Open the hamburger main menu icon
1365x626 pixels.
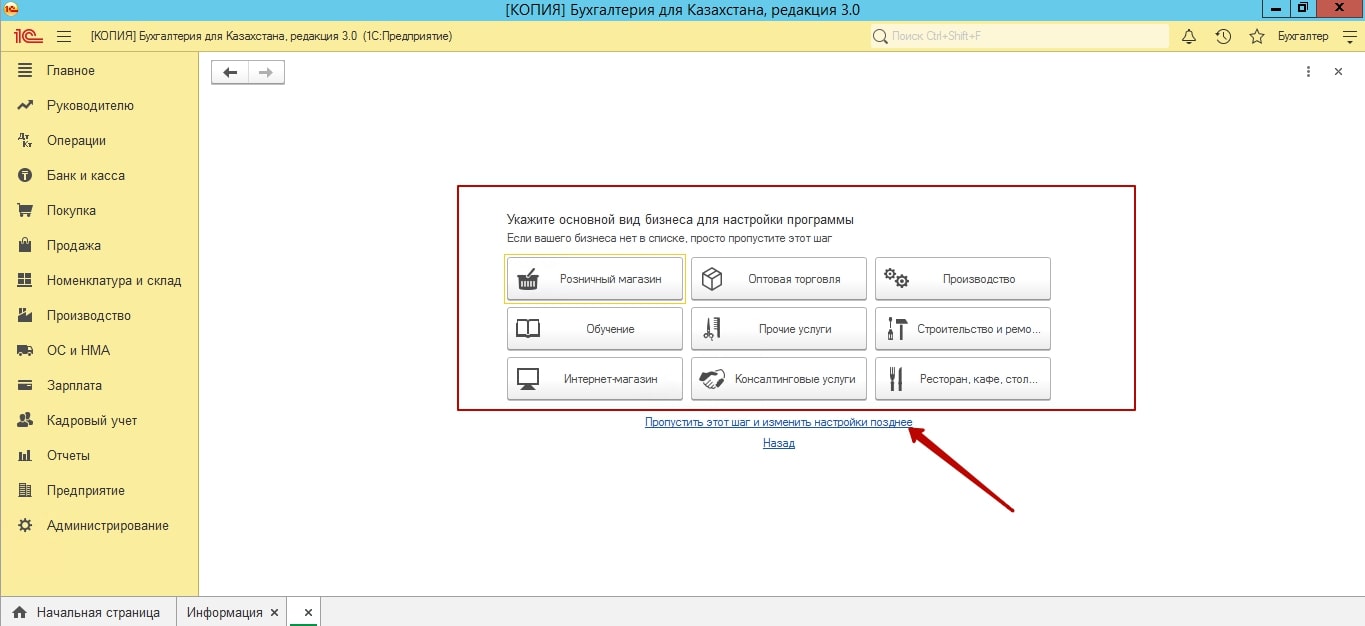pyautogui.click(x=64, y=36)
